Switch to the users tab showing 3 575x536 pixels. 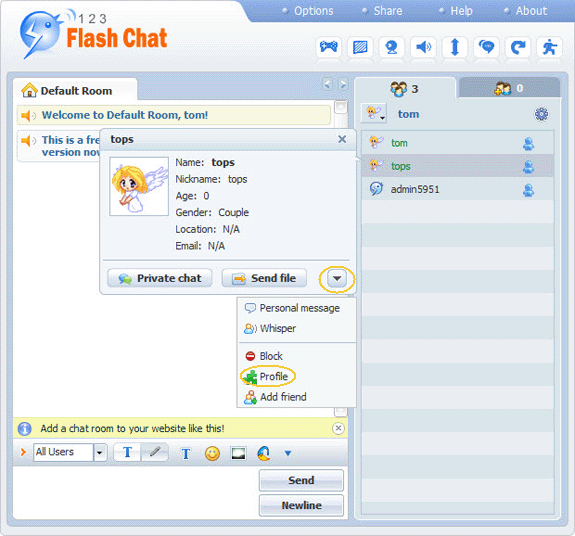[404, 89]
